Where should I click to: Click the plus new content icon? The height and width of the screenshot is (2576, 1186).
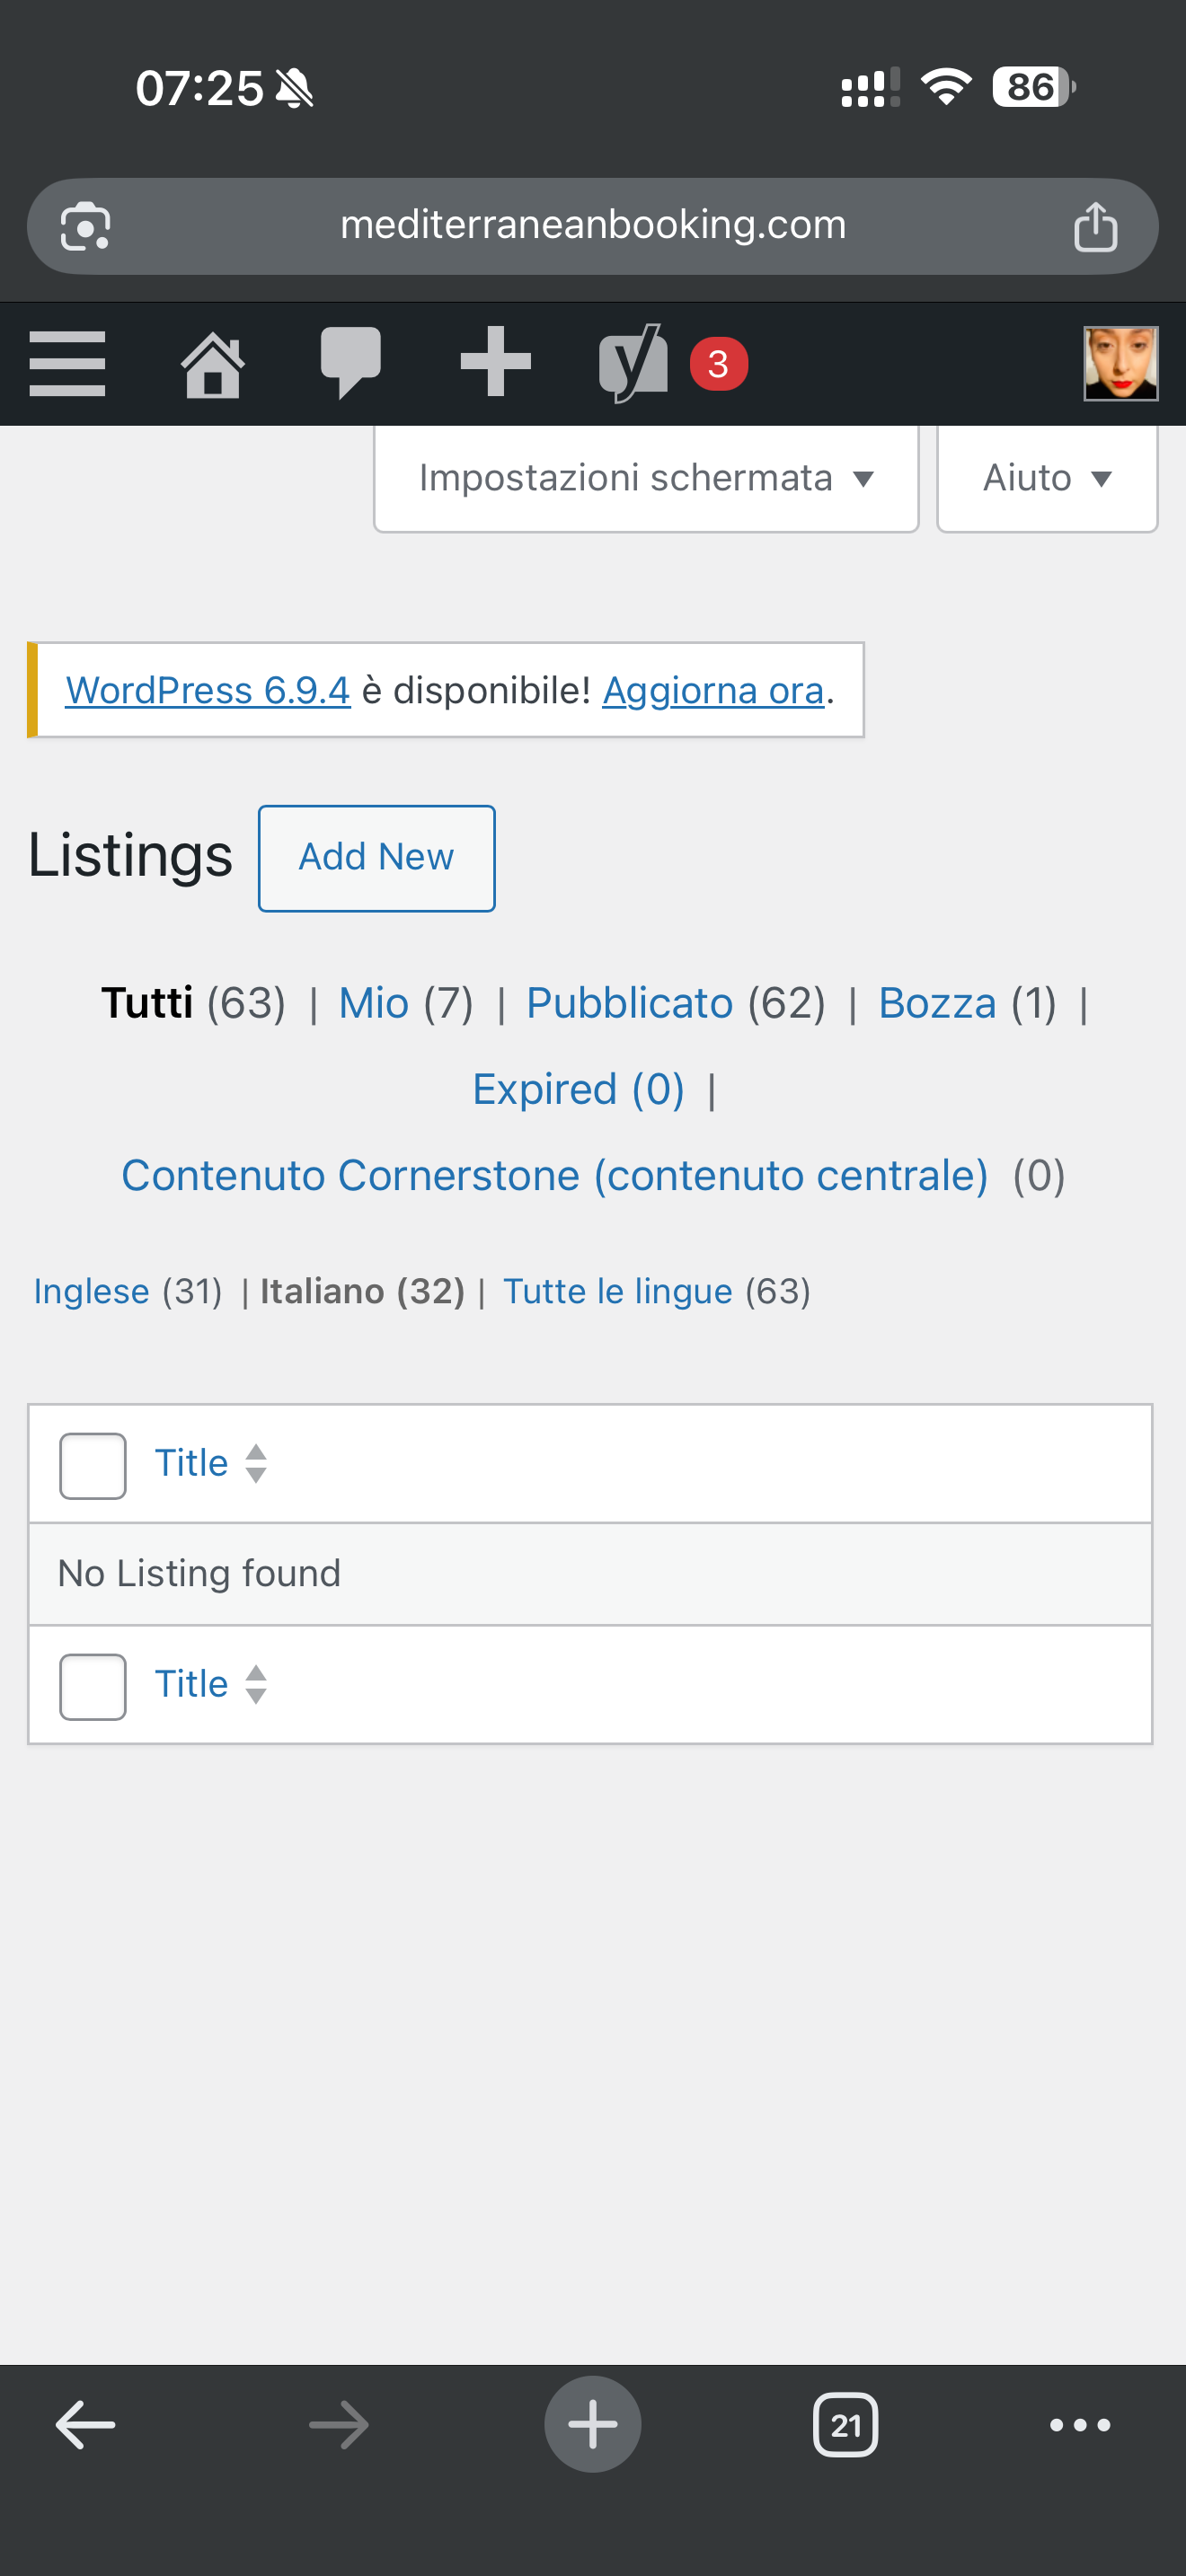[x=495, y=362]
